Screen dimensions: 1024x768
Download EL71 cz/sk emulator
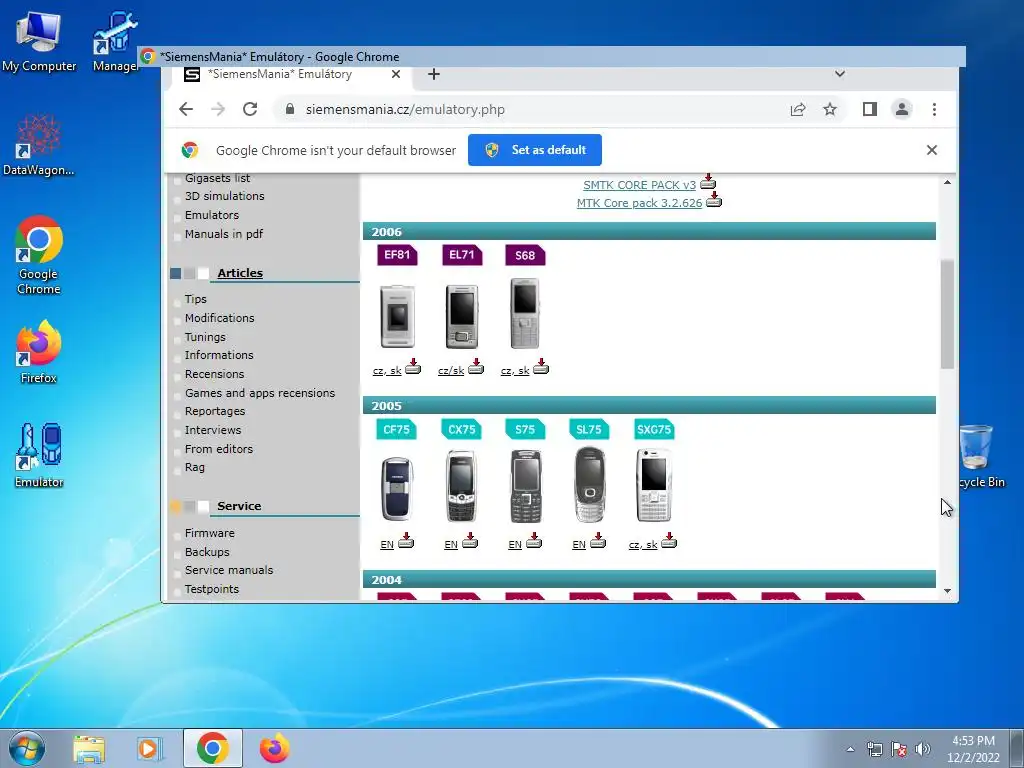[x=451, y=371]
